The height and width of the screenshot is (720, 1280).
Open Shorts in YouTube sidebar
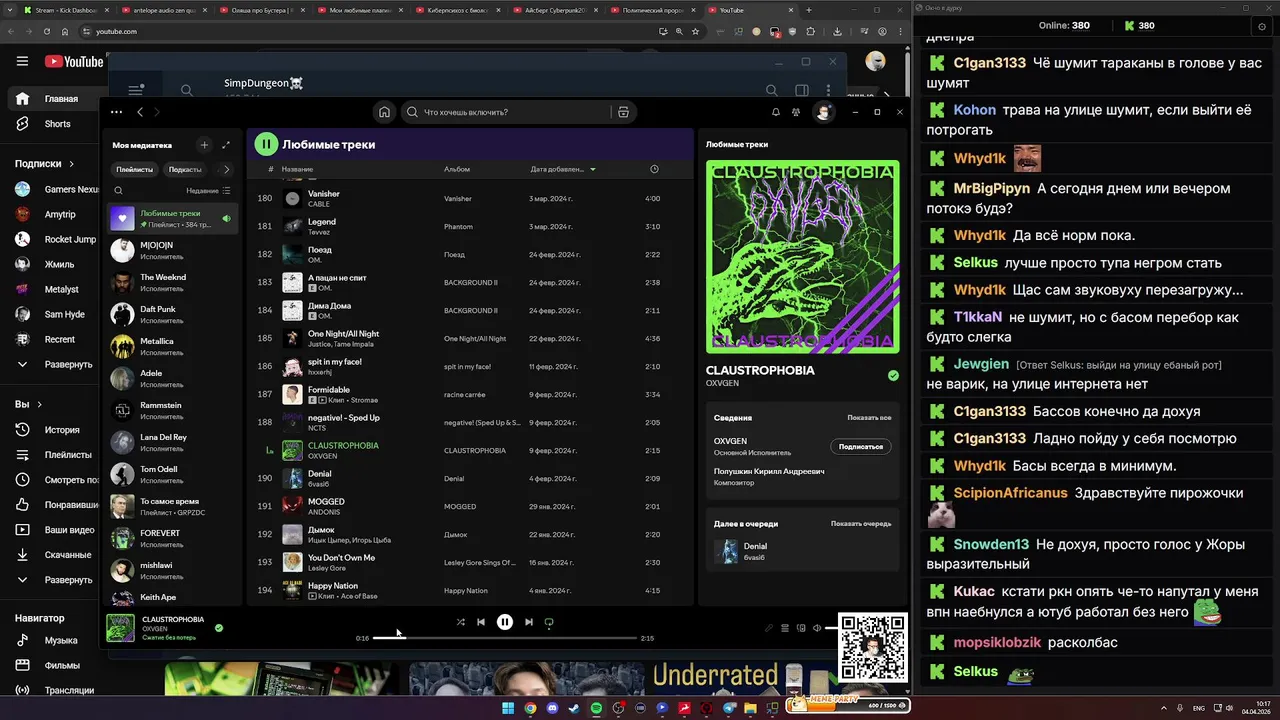50,124
